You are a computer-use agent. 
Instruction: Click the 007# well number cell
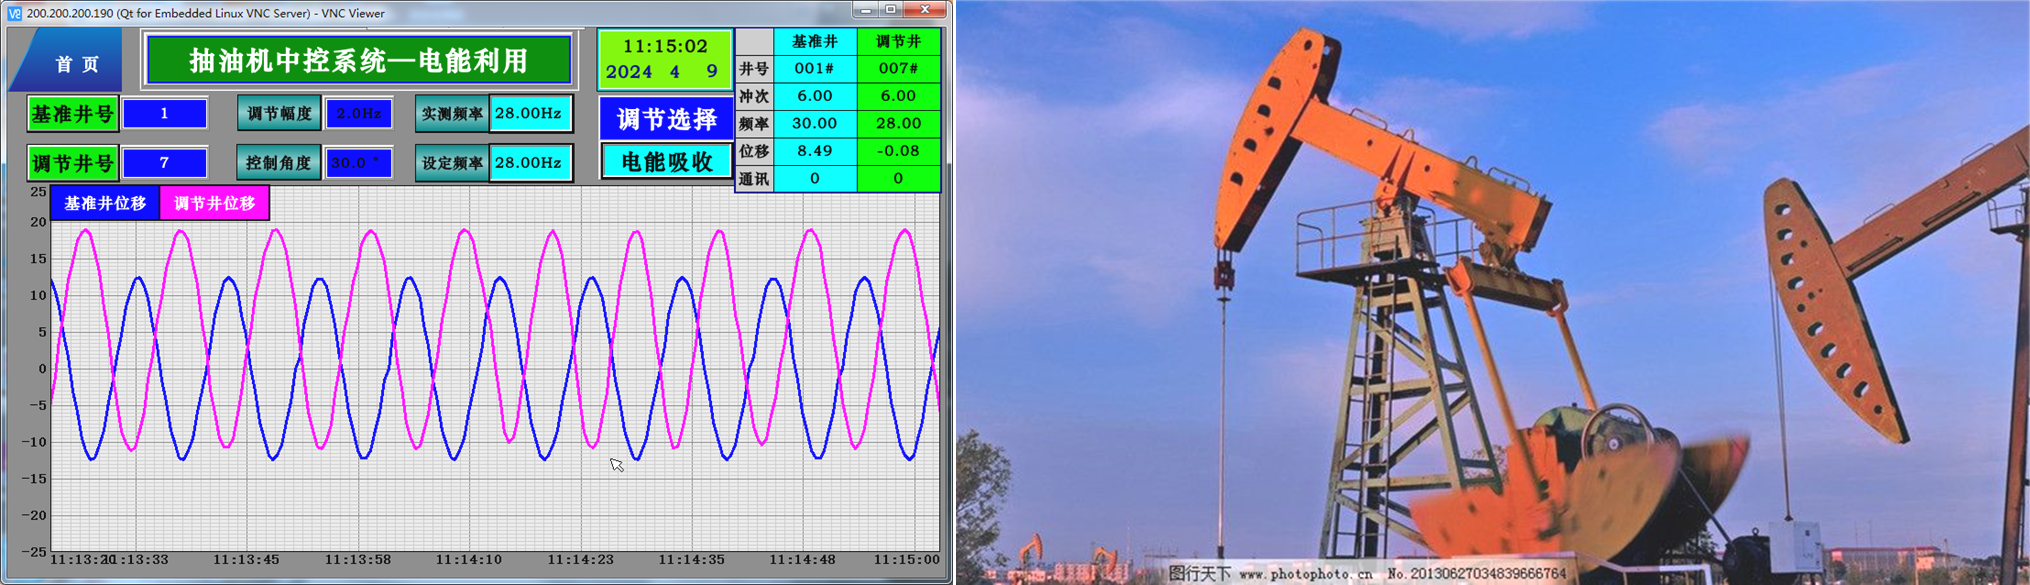898,69
